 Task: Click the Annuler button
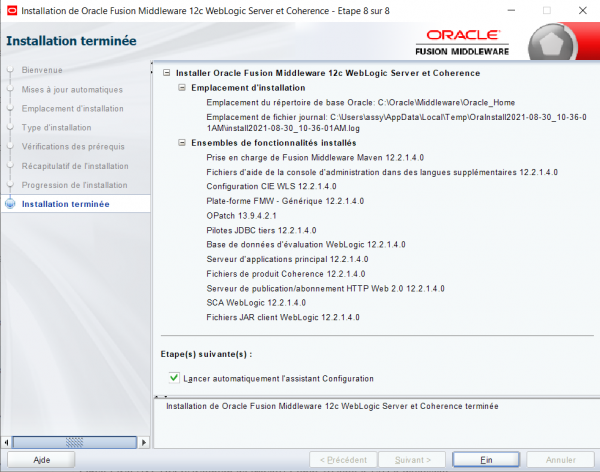tap(561, 460)
